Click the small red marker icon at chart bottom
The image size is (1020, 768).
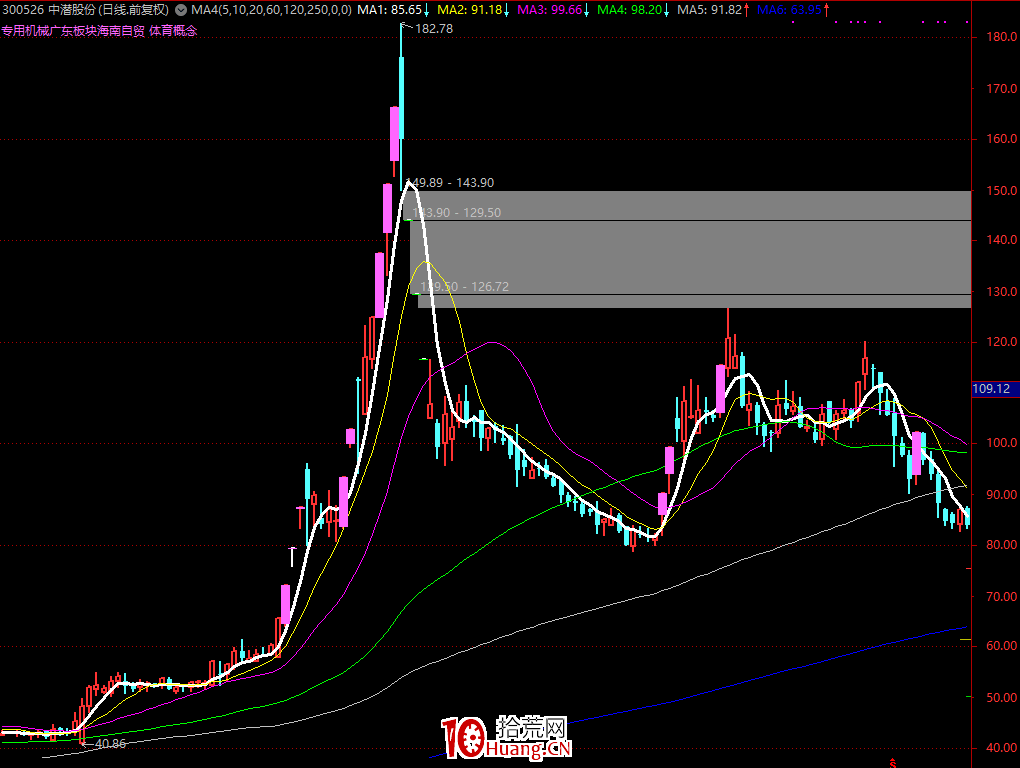point(891,762)
